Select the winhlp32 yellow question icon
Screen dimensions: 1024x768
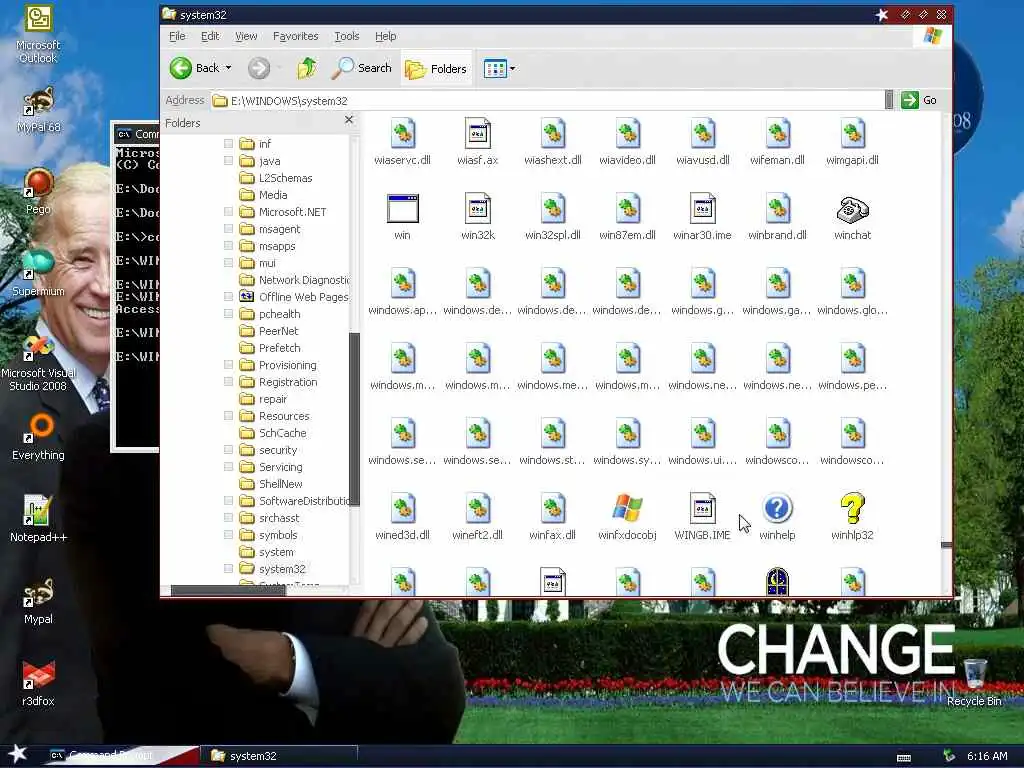click(x=852, y=508)
